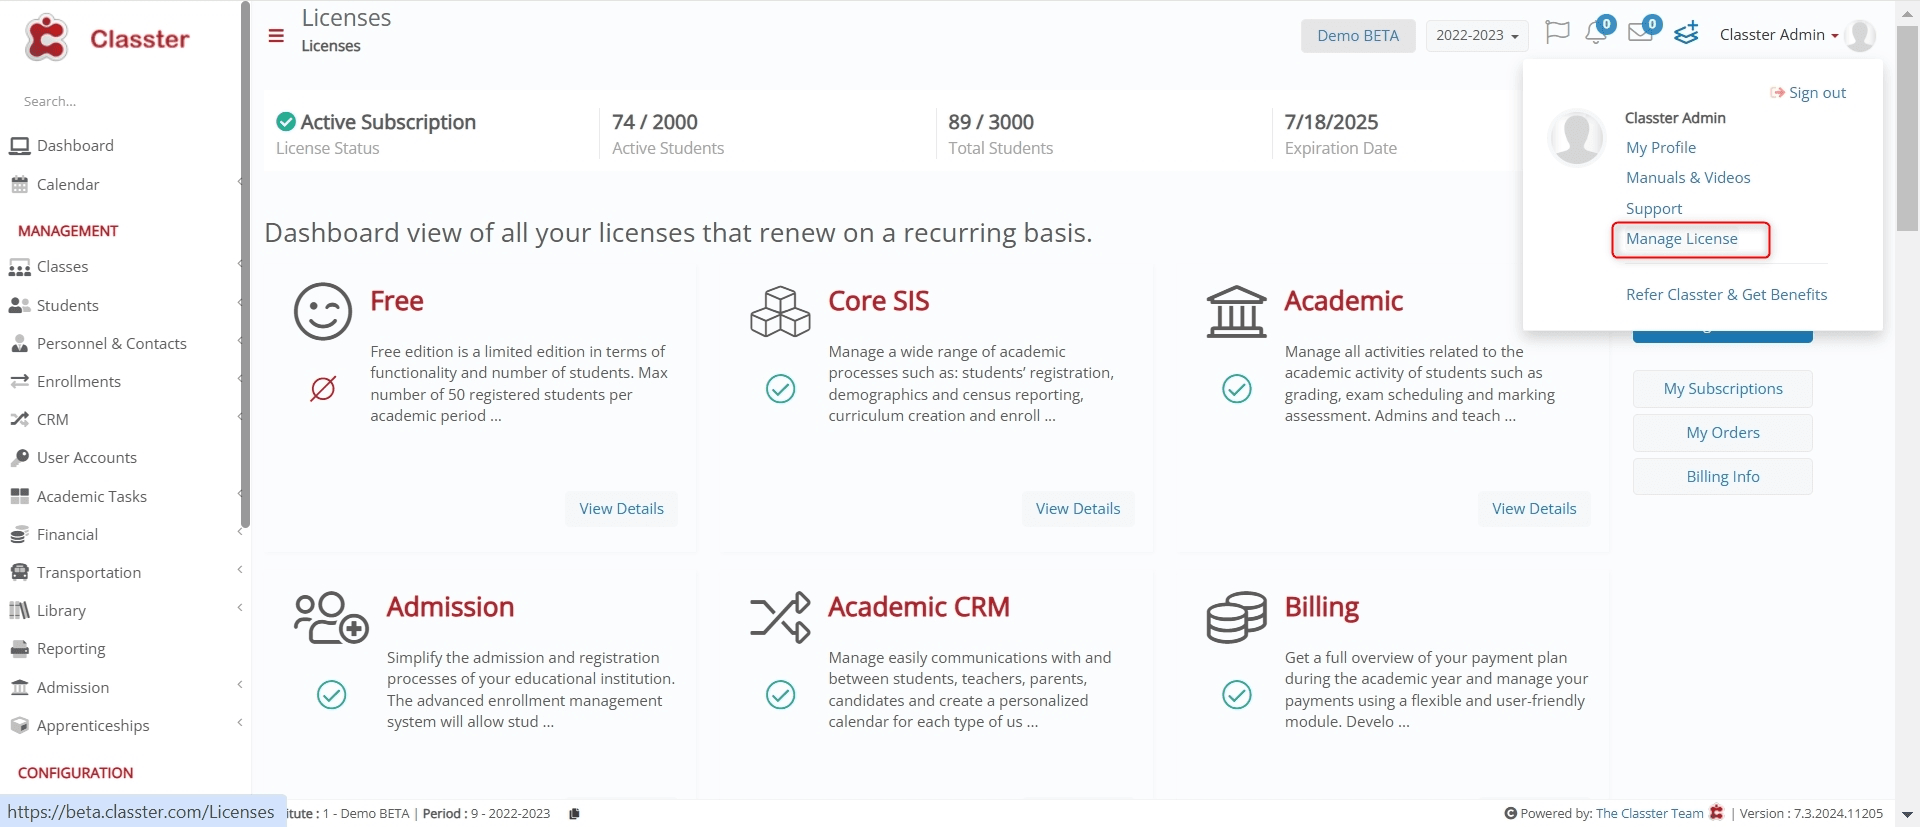Open envelope messages icon
This screenshot has height=827, width=1920.
pos(1640,33)
